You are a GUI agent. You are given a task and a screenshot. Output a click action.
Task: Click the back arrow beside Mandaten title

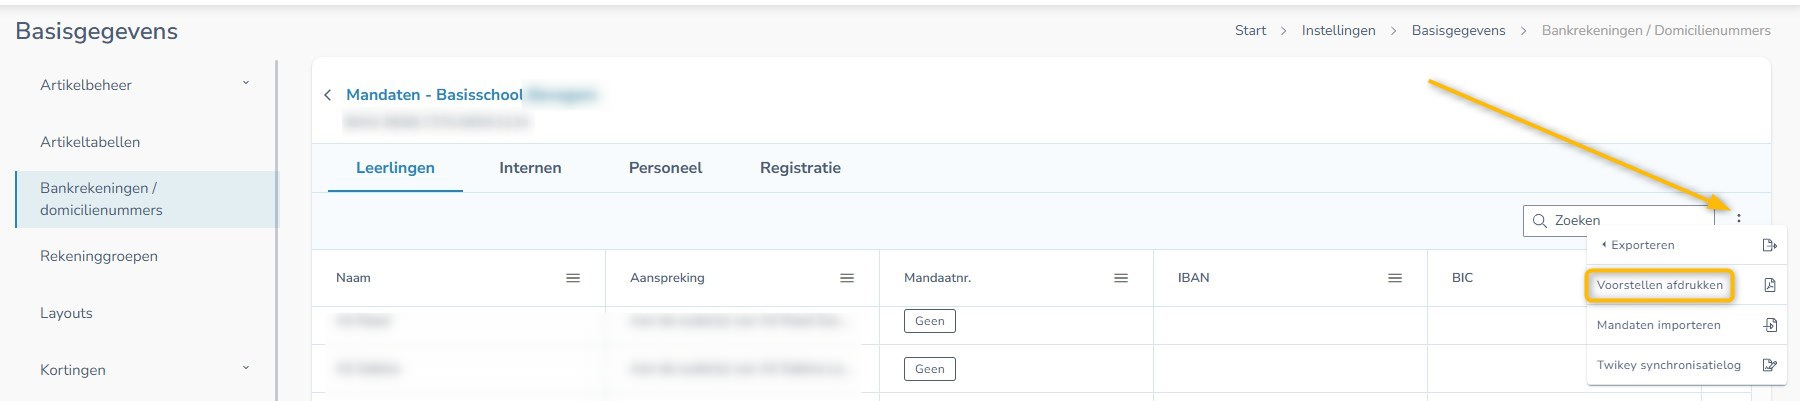coord(327,95)
